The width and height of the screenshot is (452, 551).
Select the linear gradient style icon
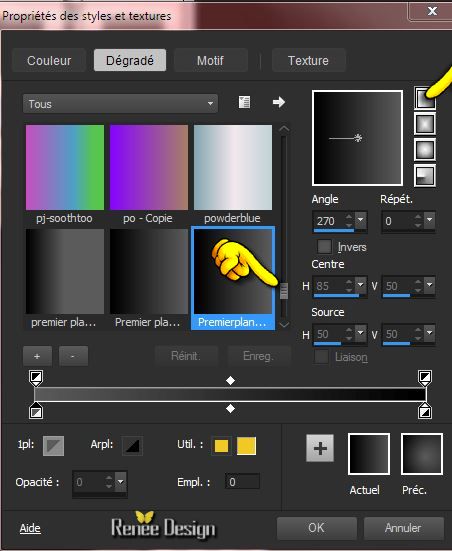click(x=425, y=98)
